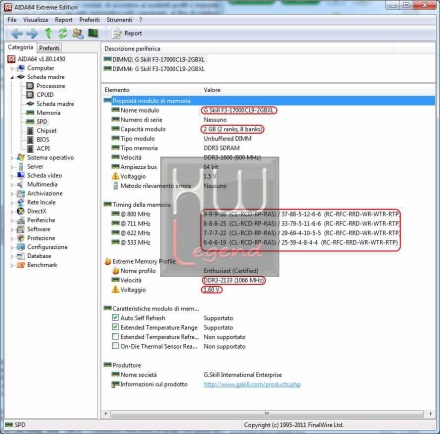Click the horizontal scrollbar right arrow

click(x=430, y=414)
